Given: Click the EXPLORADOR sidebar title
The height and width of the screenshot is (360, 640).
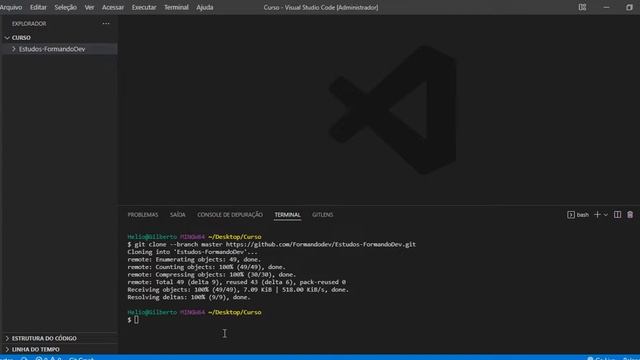Looking at the screenshot, I should click(x=29, y=24).
